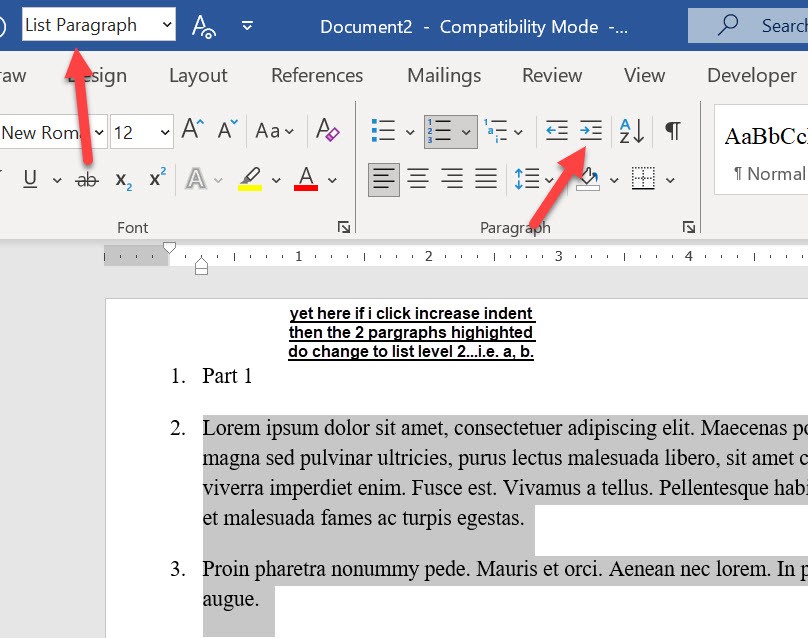Screen dimensions: 808x638
Task: Click the 'Part 1' list item text
Action: tap(227, 376)
